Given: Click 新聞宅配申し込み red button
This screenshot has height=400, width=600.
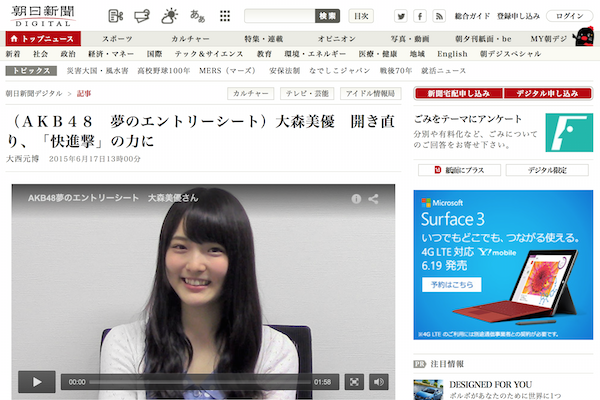Looking at the screenshot, I should click(x=458, y=93).
